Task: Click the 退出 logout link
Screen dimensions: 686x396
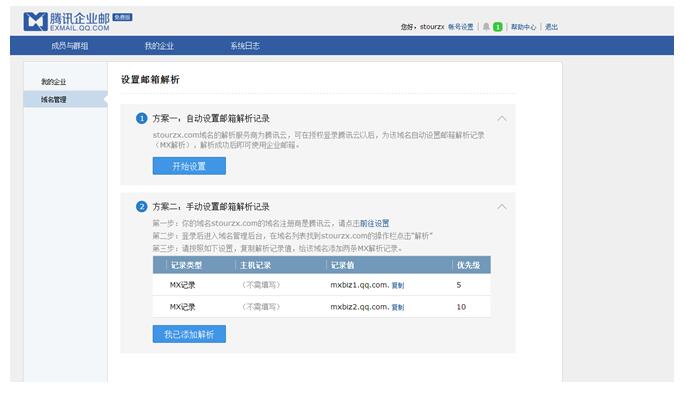Action: pyautogui.click(x=551, y=27)
